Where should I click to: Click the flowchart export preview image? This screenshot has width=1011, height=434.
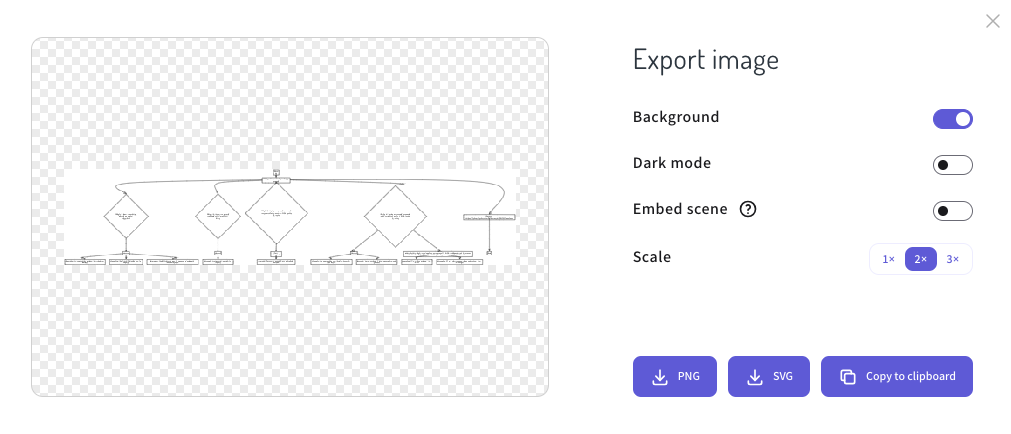[290, 217]
